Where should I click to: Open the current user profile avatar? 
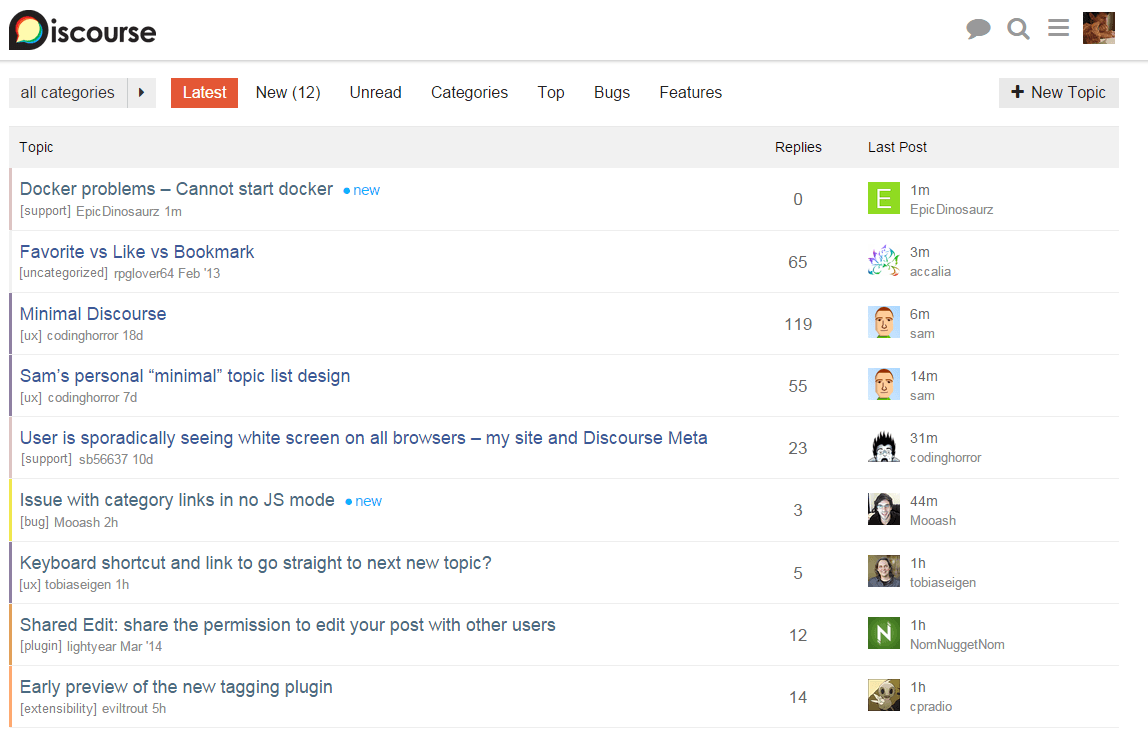(x=1098, y=28)
